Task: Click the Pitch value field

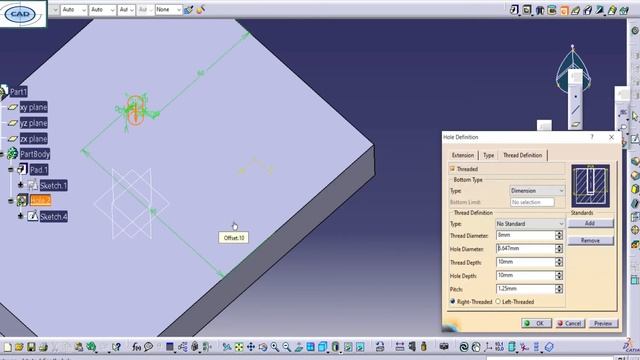Action: coord(525,289)
